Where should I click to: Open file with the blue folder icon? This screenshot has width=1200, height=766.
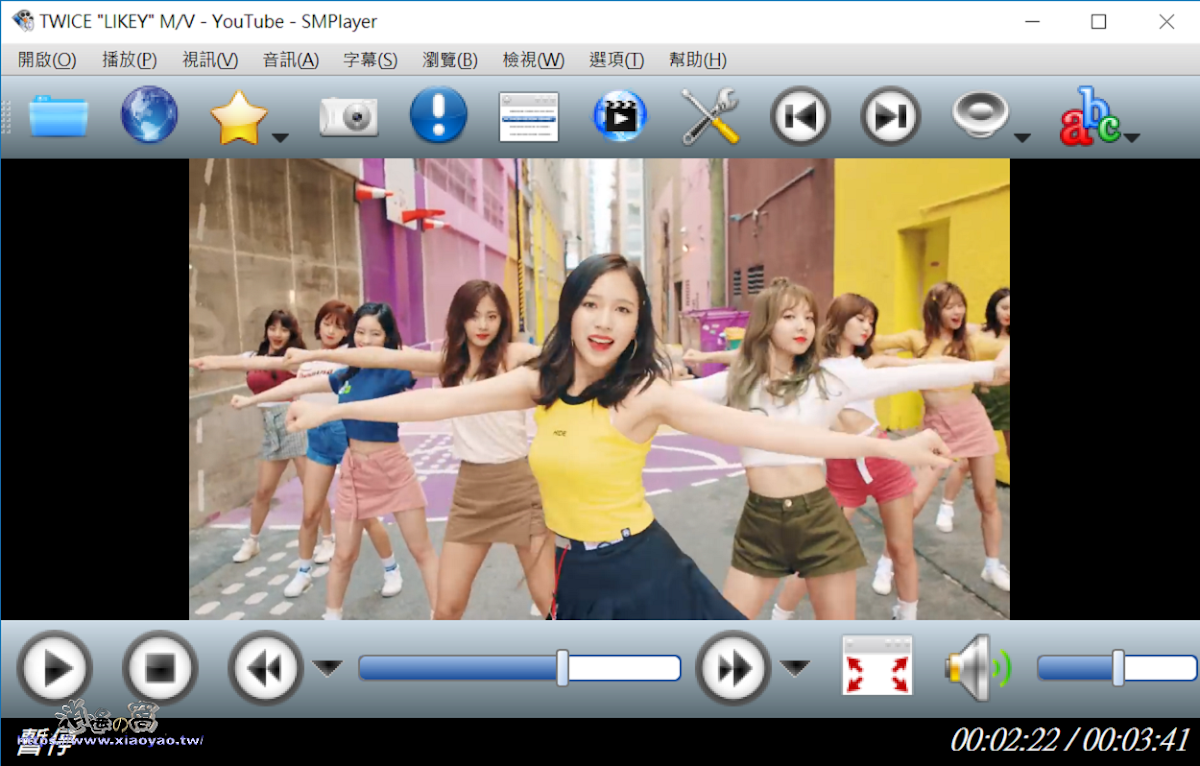[x=58, y=116]
